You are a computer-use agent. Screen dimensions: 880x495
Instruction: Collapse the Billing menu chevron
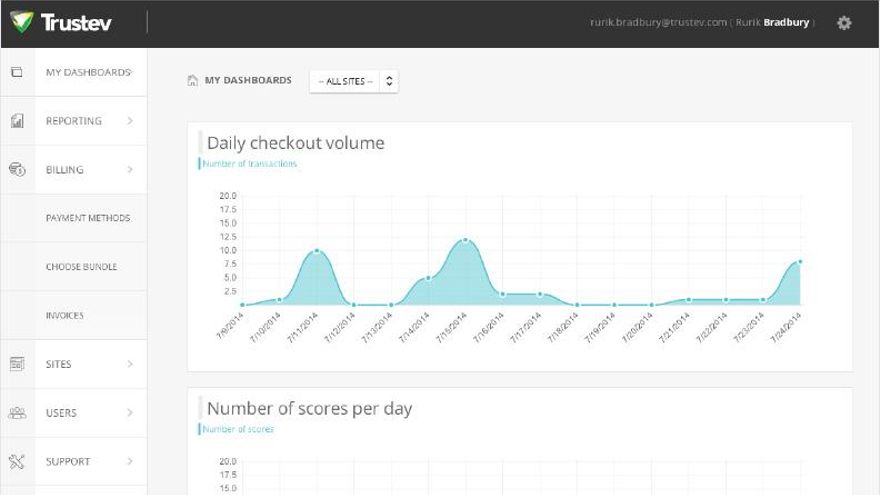click(130, 170)
